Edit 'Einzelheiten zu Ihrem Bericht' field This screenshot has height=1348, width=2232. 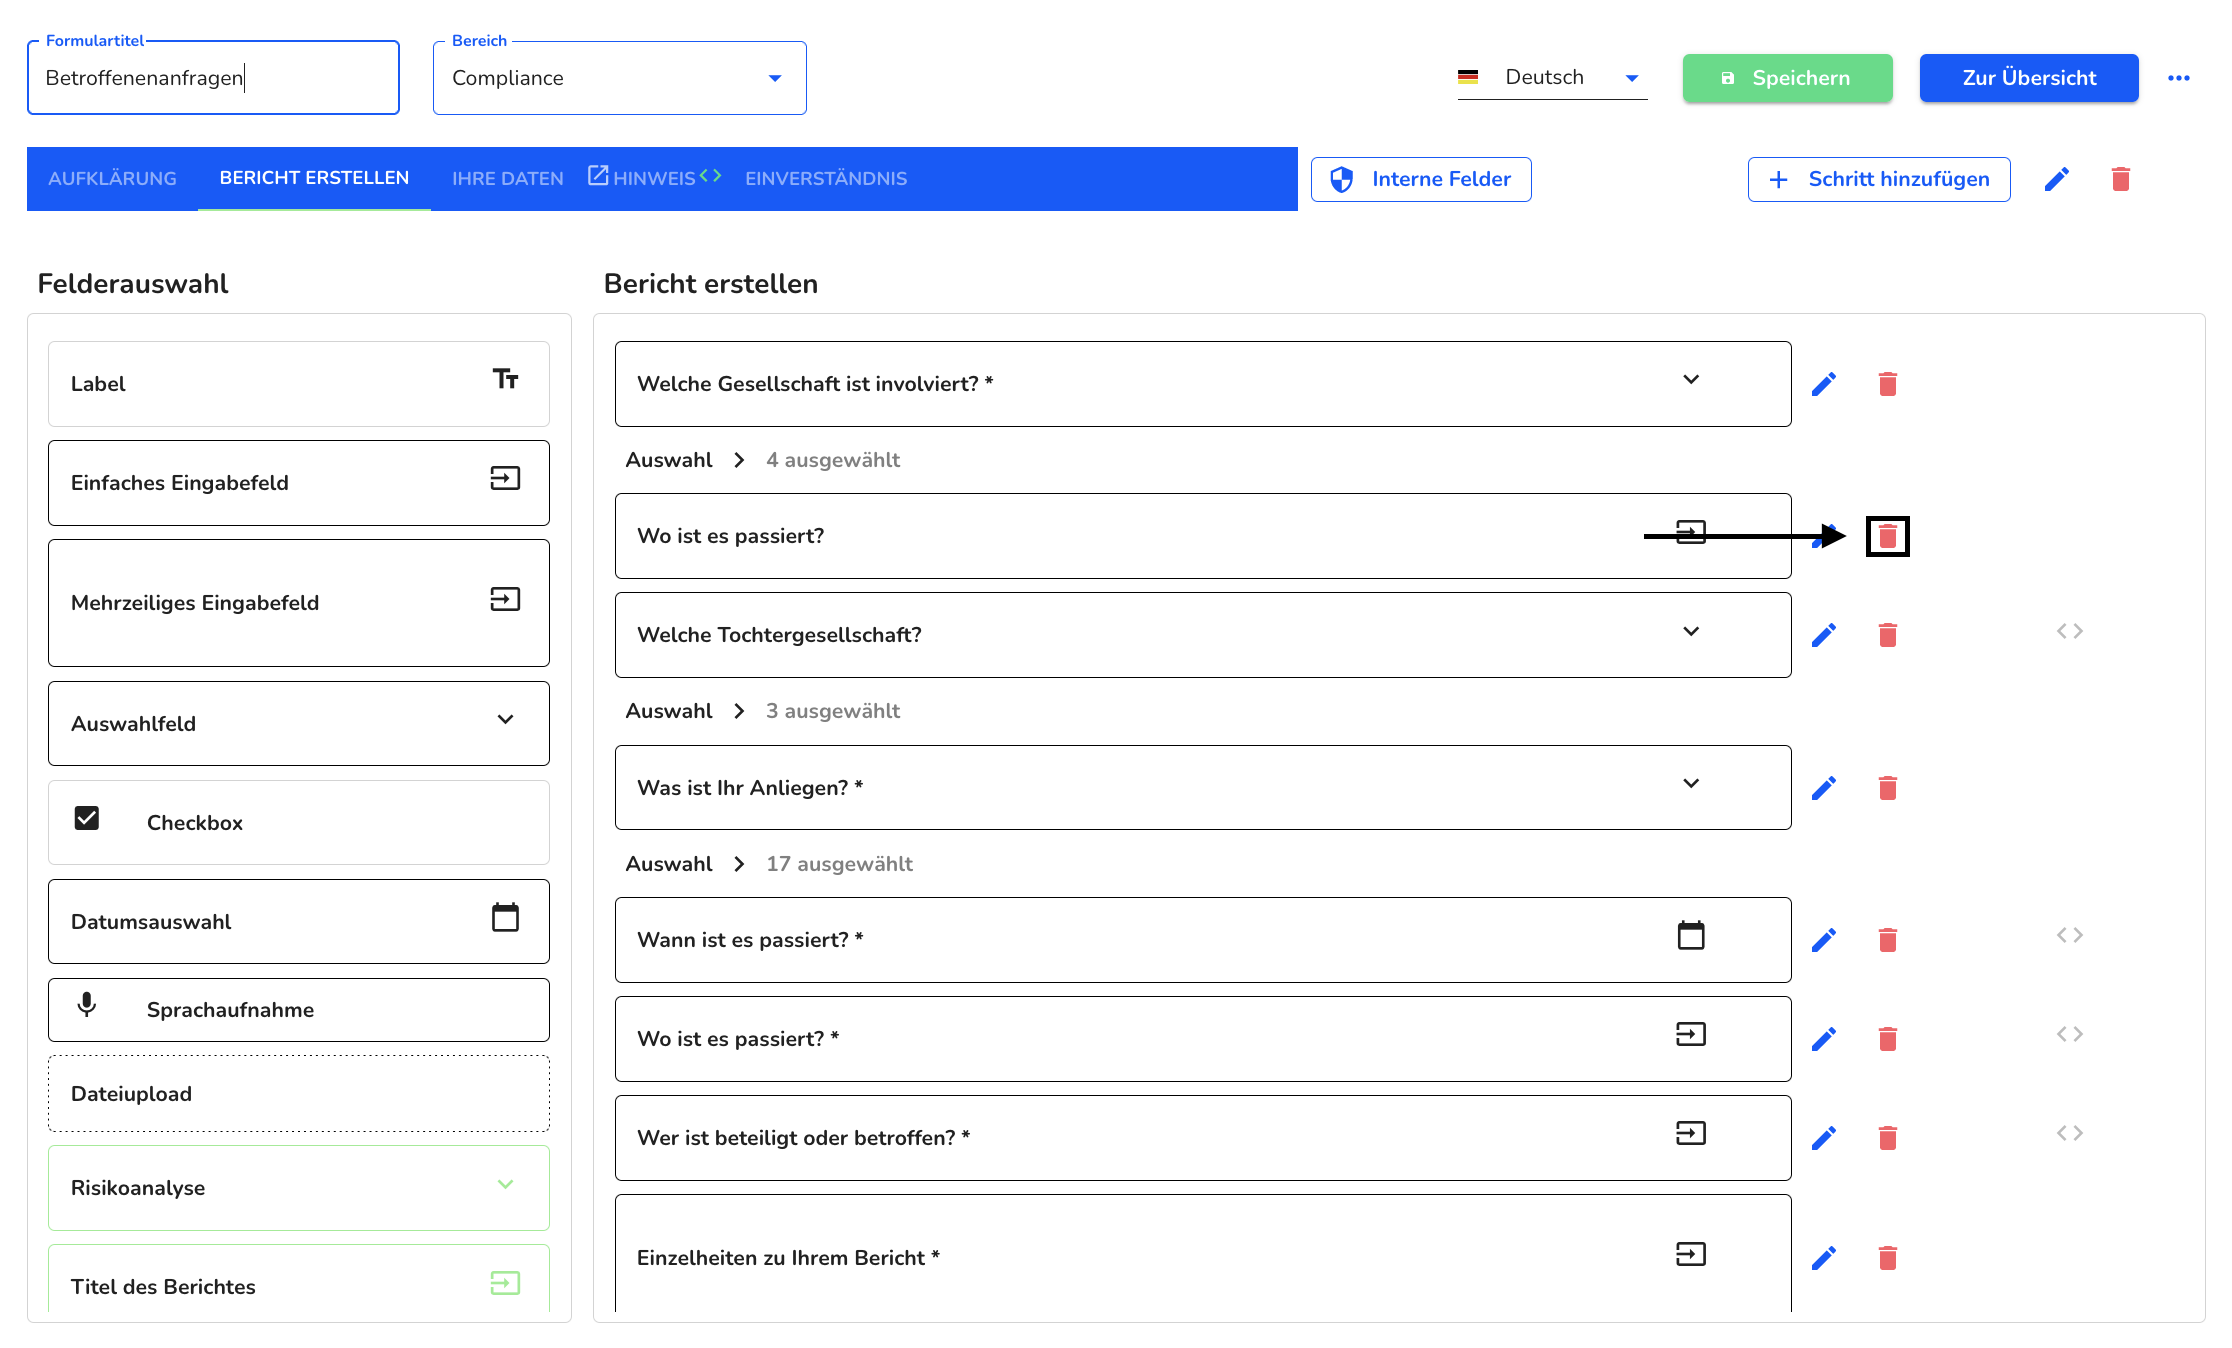[1823, 1258]
